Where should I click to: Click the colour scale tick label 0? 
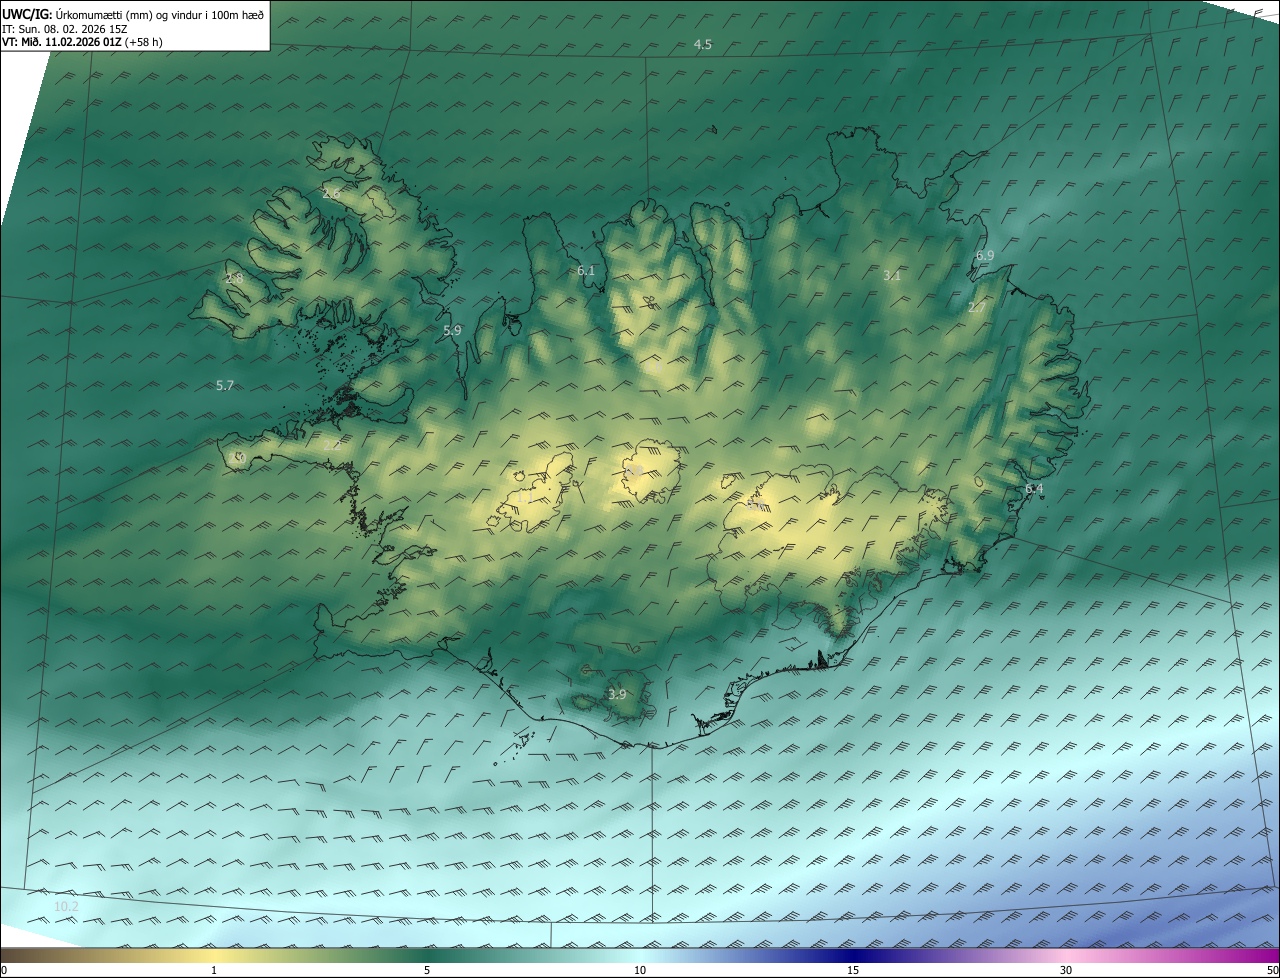click(4, 970)
